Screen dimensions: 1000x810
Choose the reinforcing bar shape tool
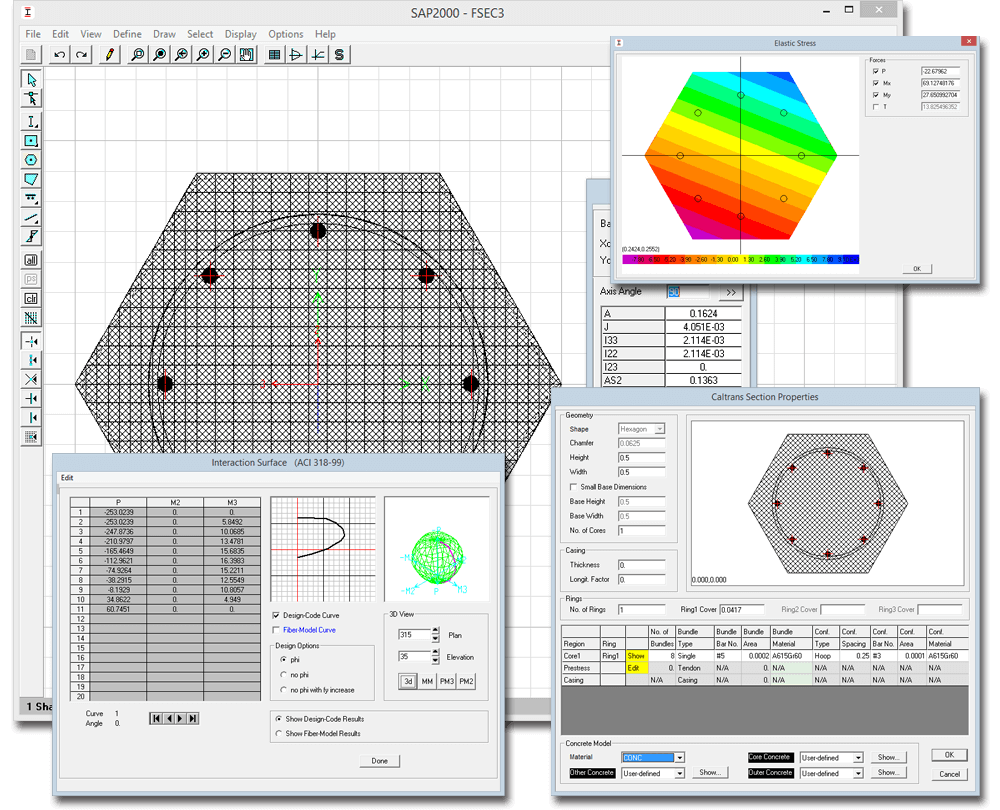[x=31, y=198]
